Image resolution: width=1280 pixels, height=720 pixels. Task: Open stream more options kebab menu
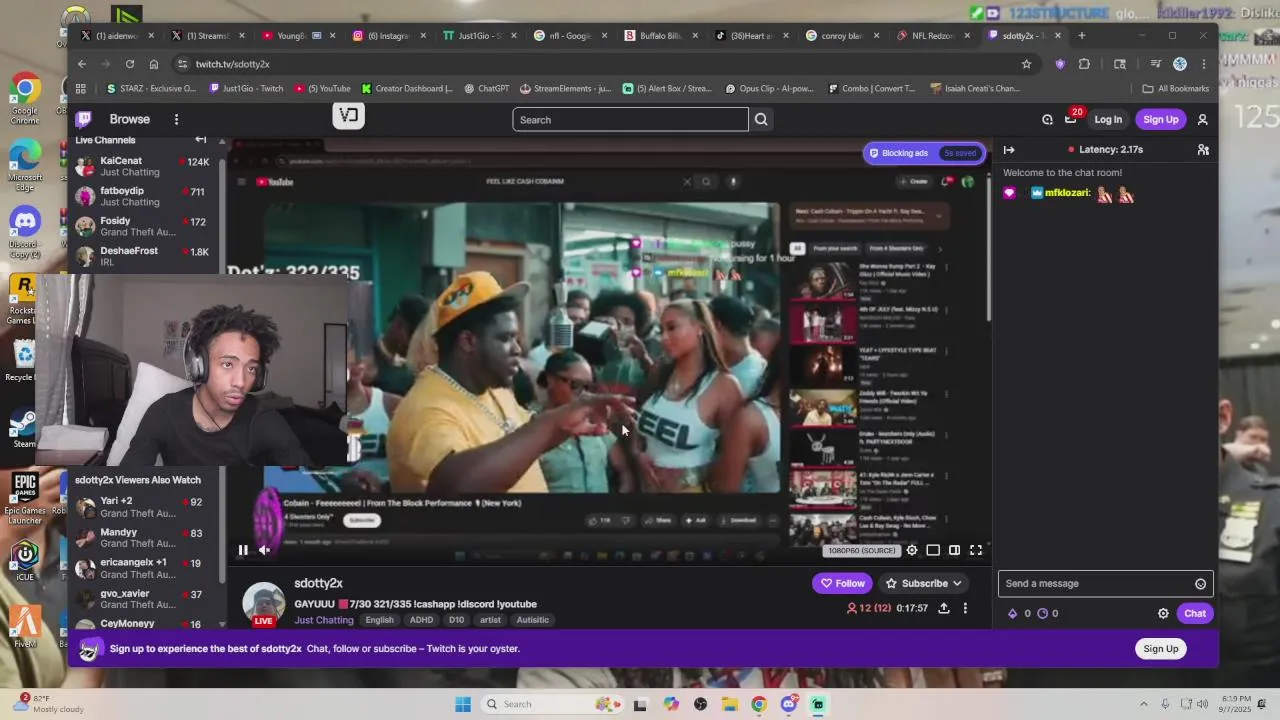click(x=965, y=608)
